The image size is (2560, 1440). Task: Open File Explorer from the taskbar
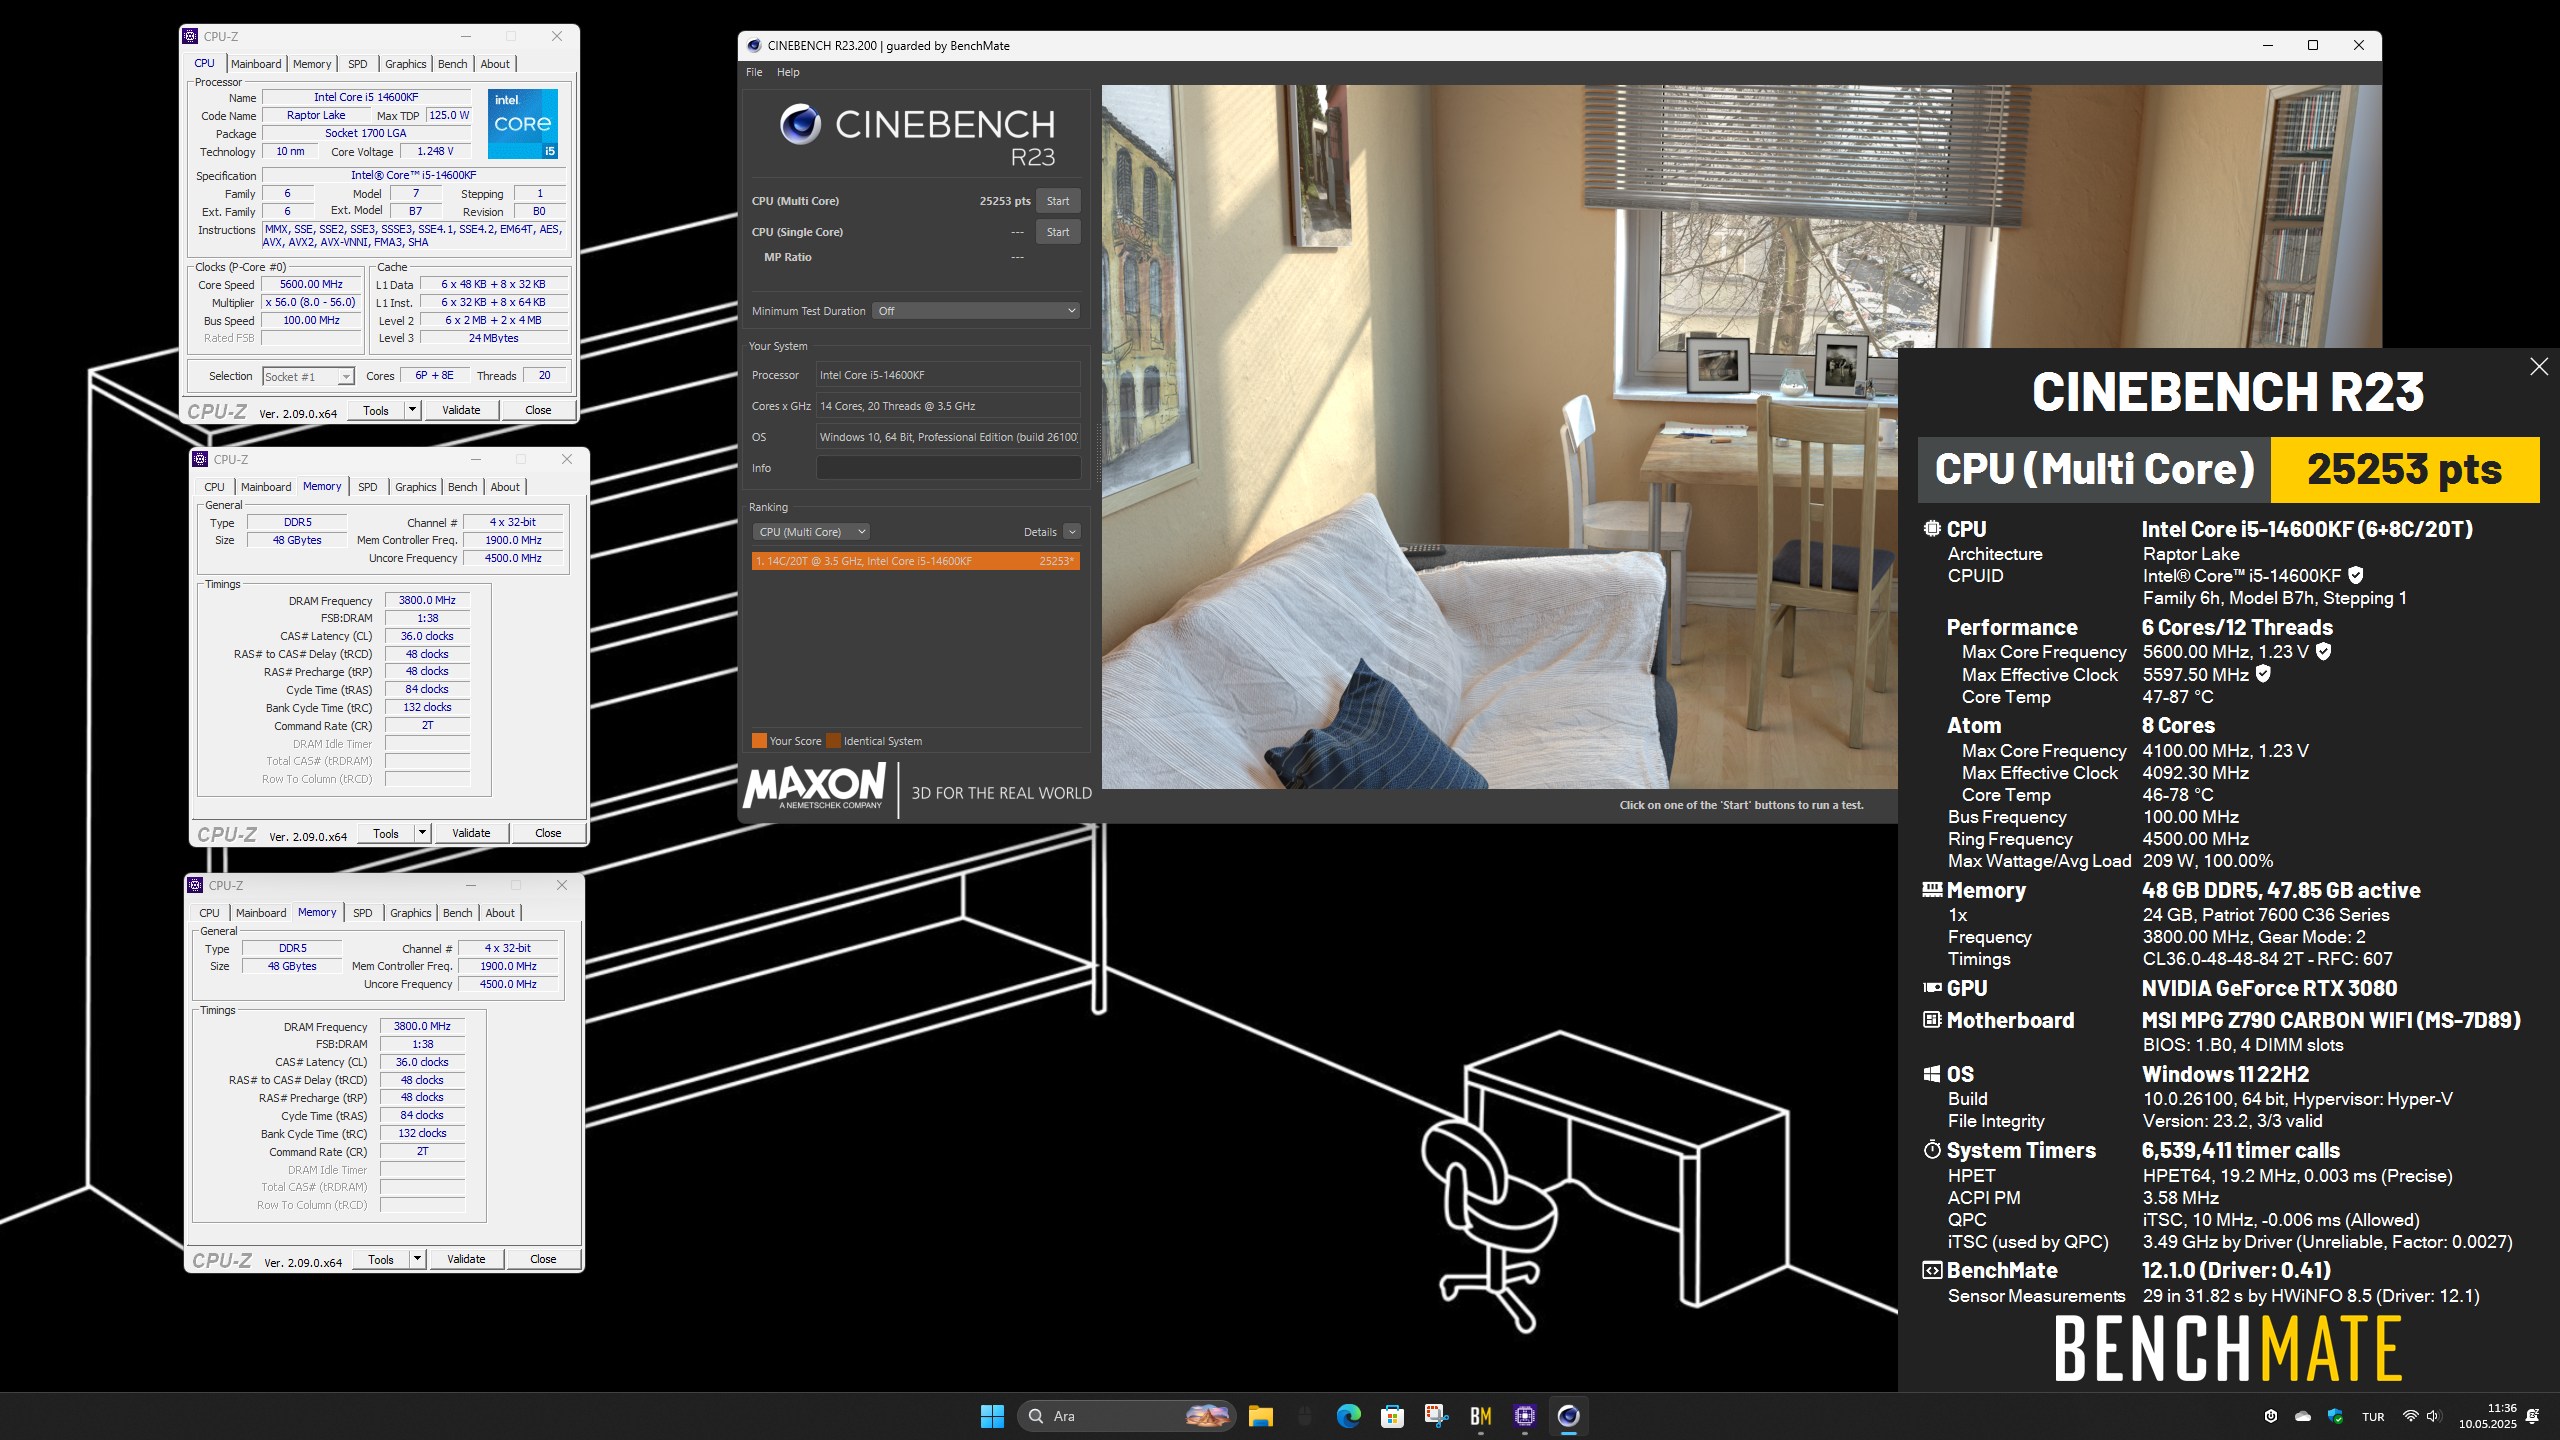click(1260, 1416)
